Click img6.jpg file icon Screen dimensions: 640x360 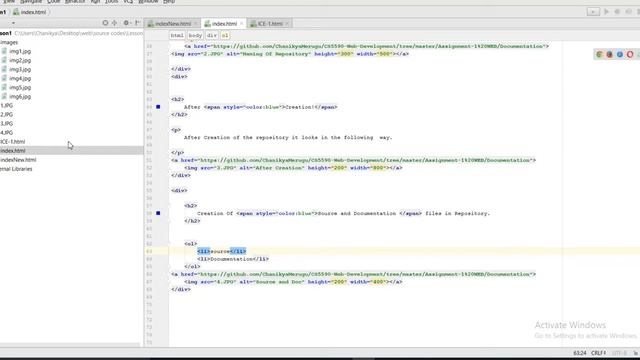click(x=4, y=96)
